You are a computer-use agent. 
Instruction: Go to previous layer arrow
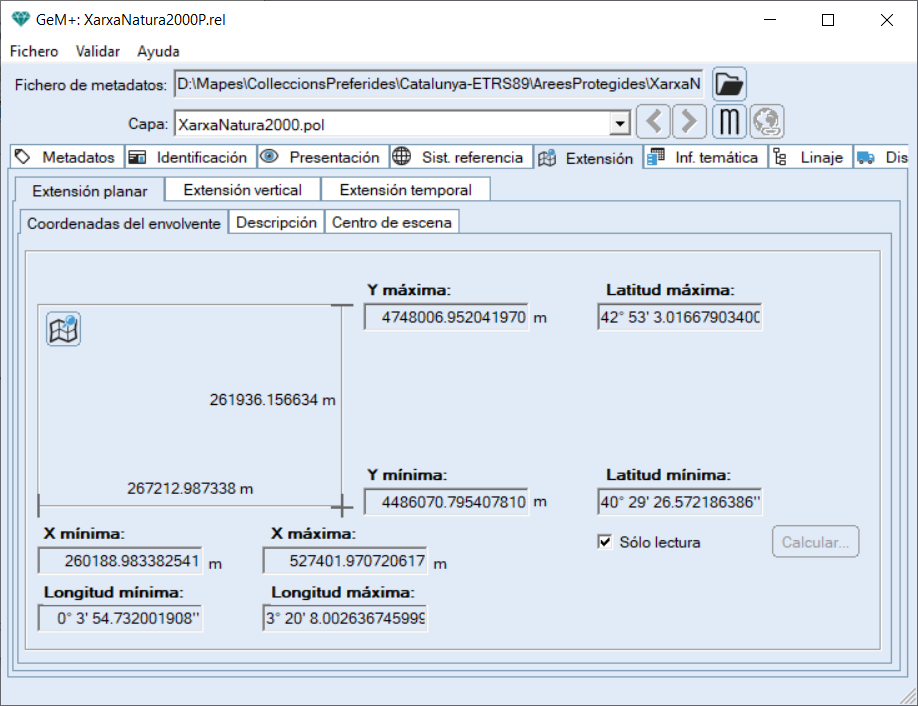tap(653, 123)
